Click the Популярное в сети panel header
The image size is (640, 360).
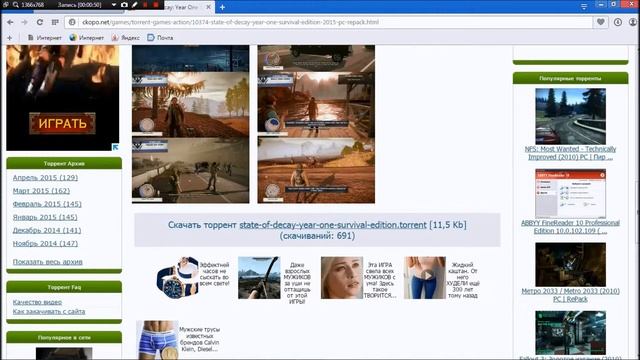[x=64, y=338]
